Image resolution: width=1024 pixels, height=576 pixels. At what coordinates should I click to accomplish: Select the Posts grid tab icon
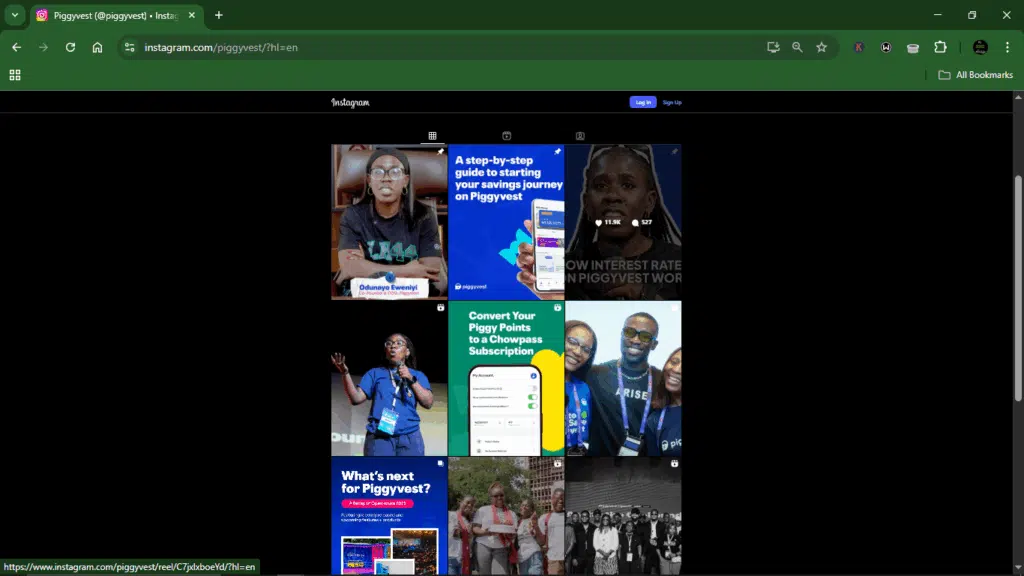(x=432, y=136)
